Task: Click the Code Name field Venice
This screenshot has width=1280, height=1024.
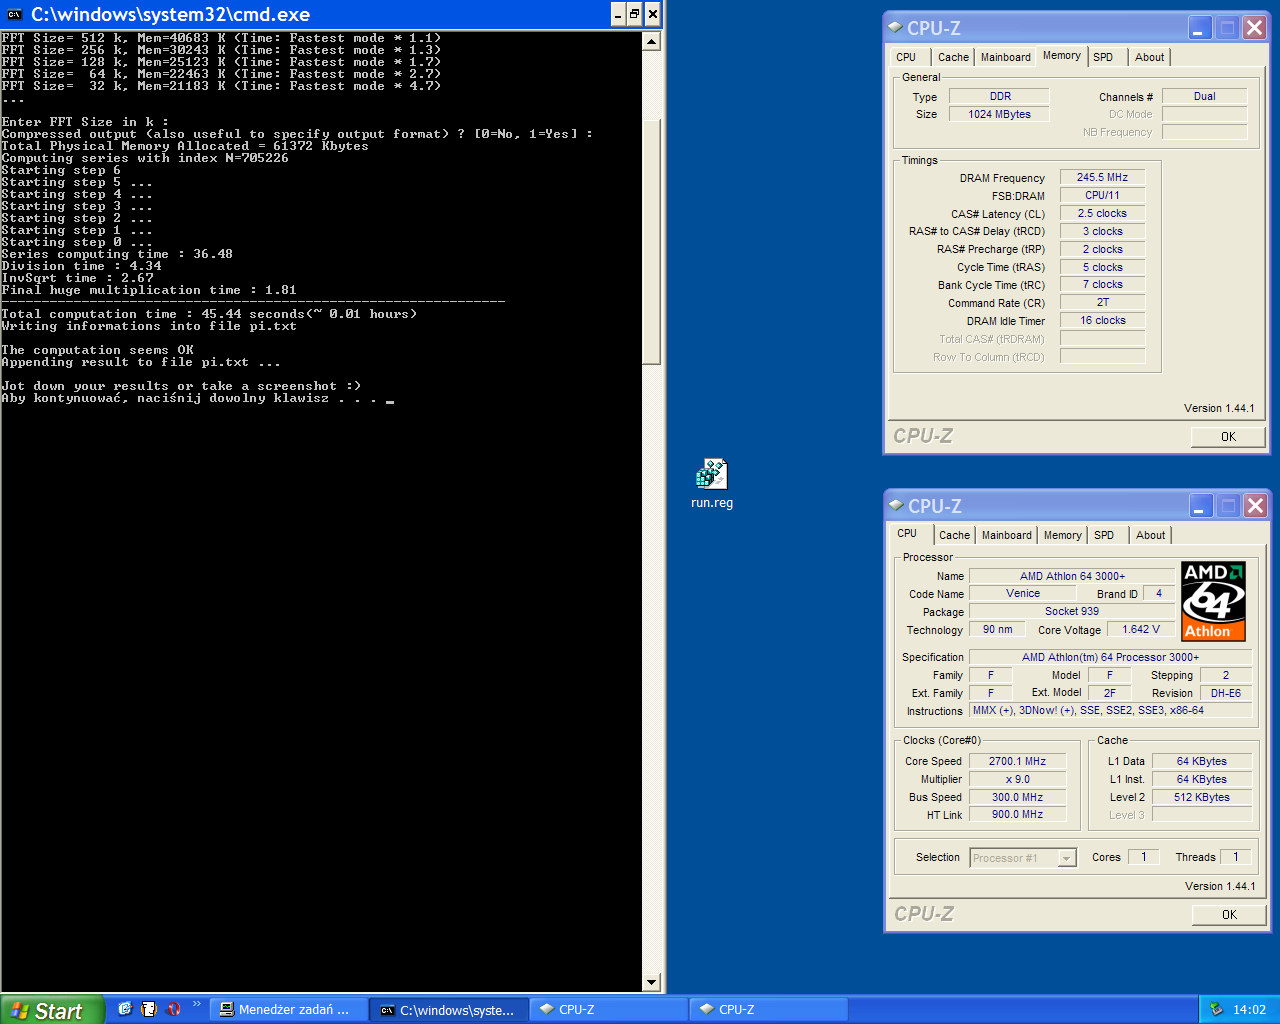Action: click(x=1023, y=593)
